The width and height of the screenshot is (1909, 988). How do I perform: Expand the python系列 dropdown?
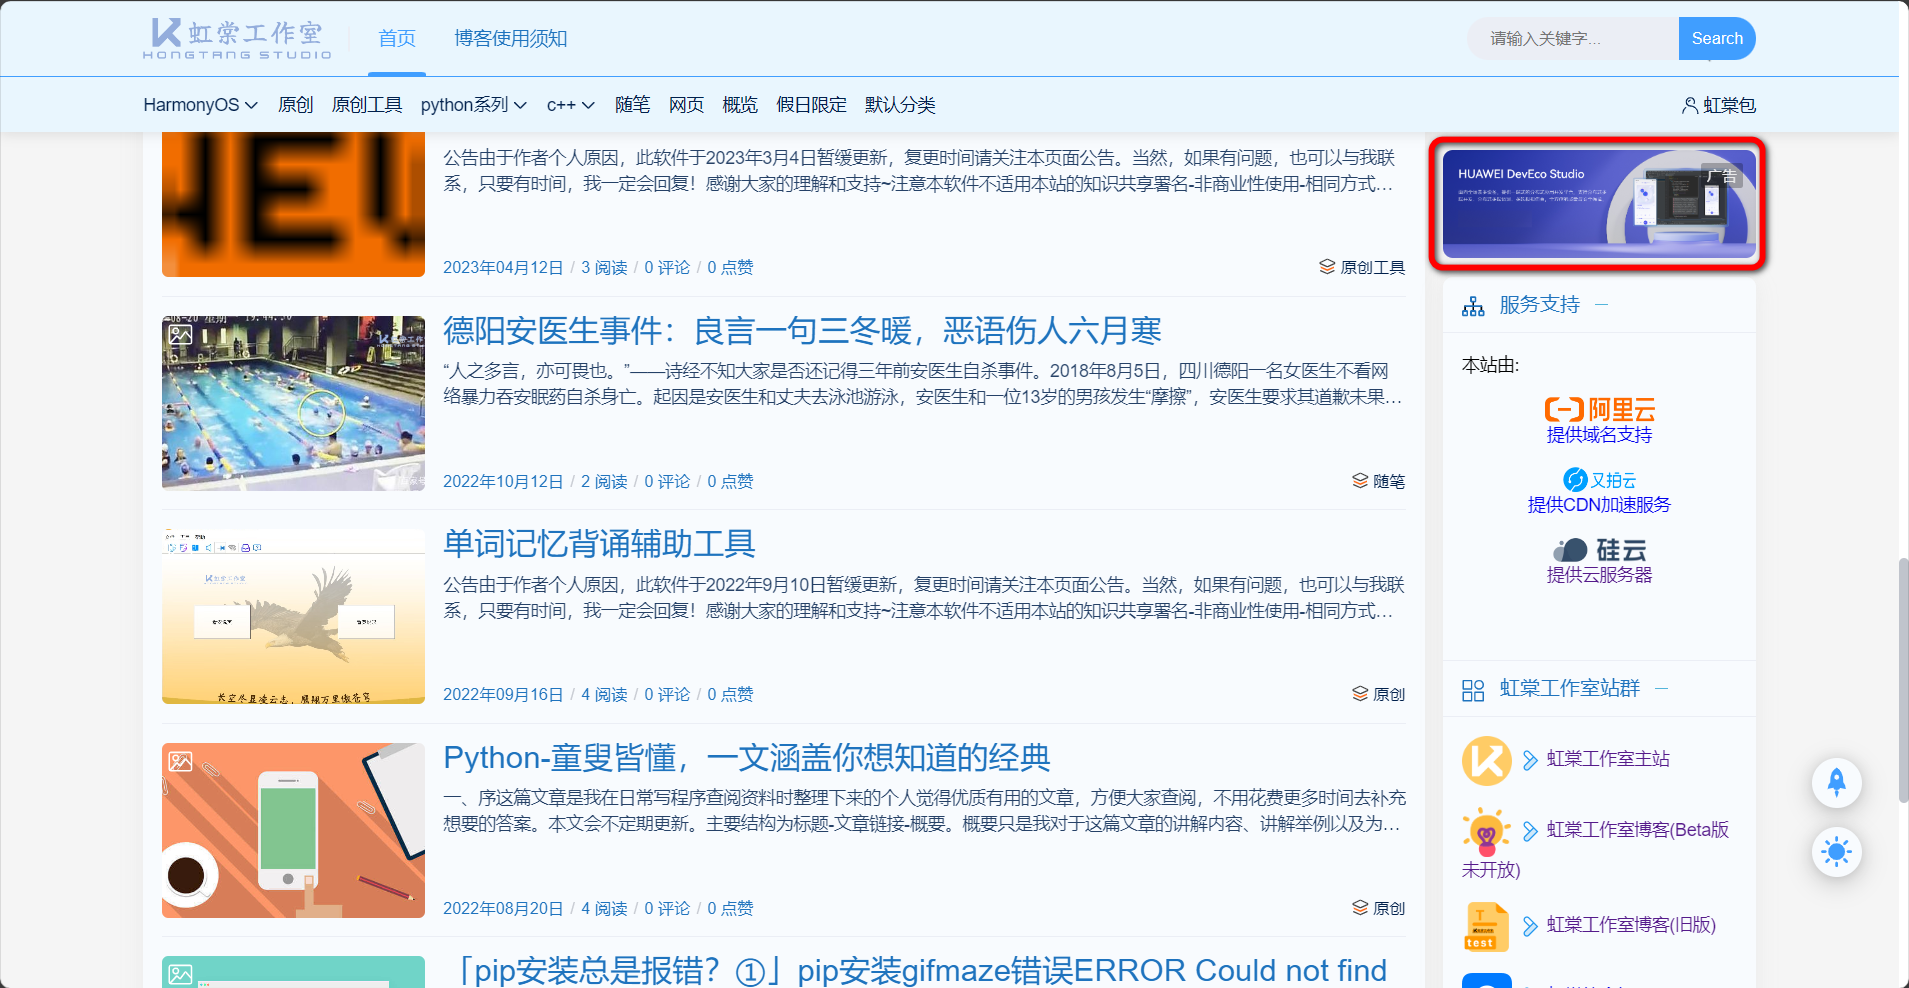tap(474, 105)
